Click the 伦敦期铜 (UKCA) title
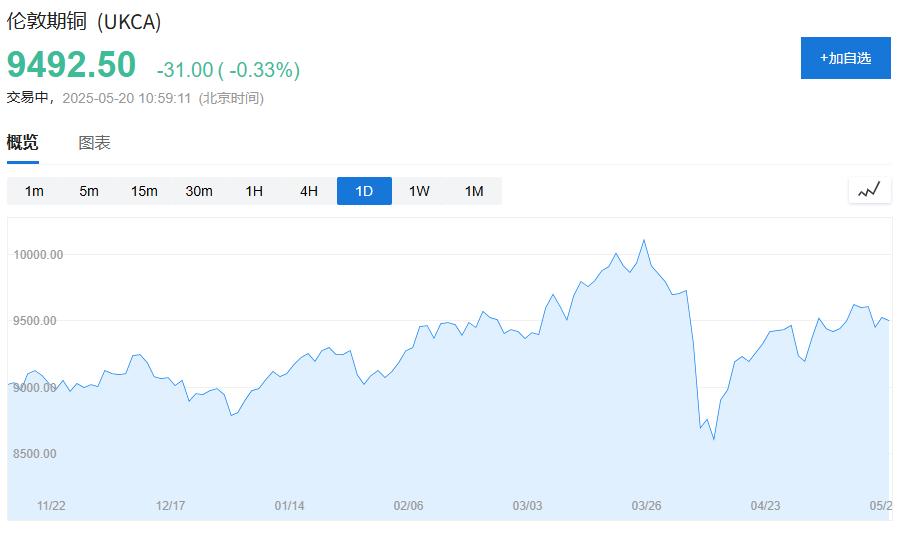The image size is (901, 533). (84, 22)
